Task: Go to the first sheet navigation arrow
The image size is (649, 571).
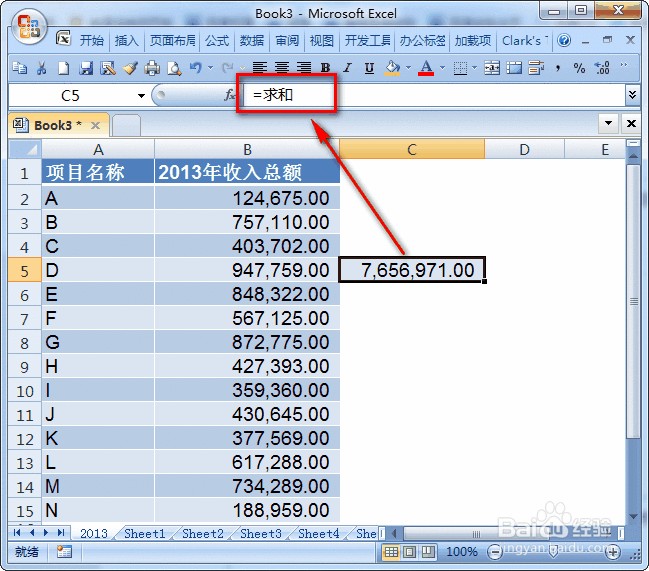Action: (17, 533)
